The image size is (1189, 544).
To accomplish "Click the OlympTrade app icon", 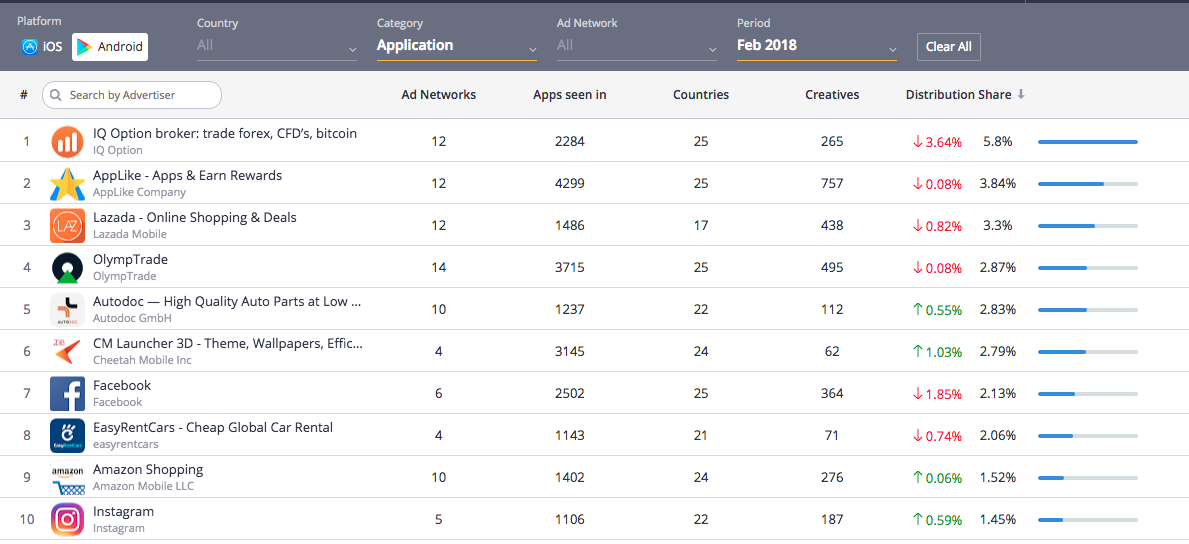I will [67, 269].
